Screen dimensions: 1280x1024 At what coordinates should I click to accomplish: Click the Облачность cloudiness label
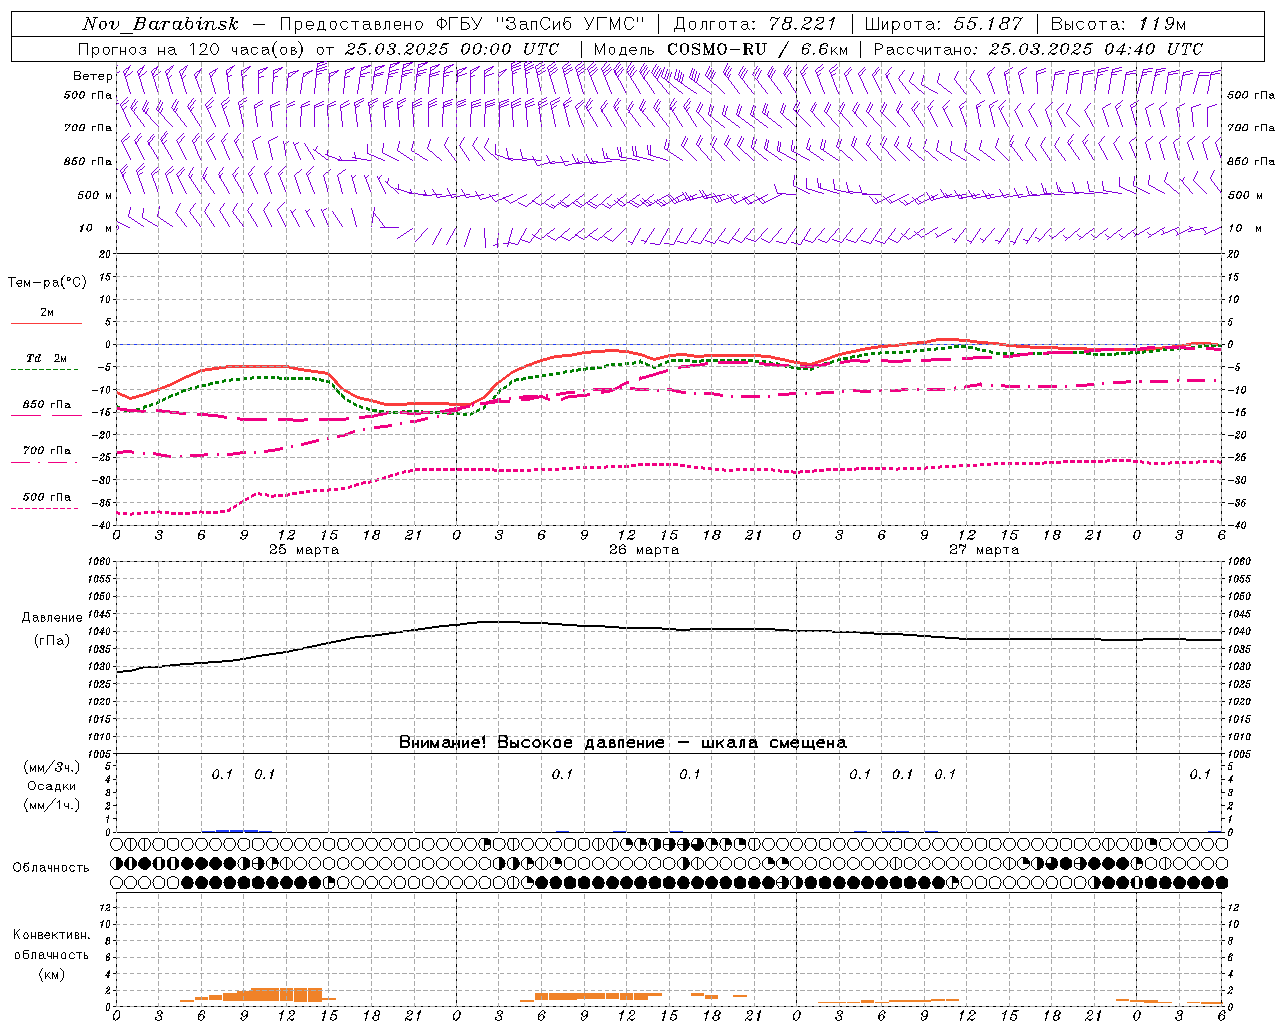[x=50, y=867]
